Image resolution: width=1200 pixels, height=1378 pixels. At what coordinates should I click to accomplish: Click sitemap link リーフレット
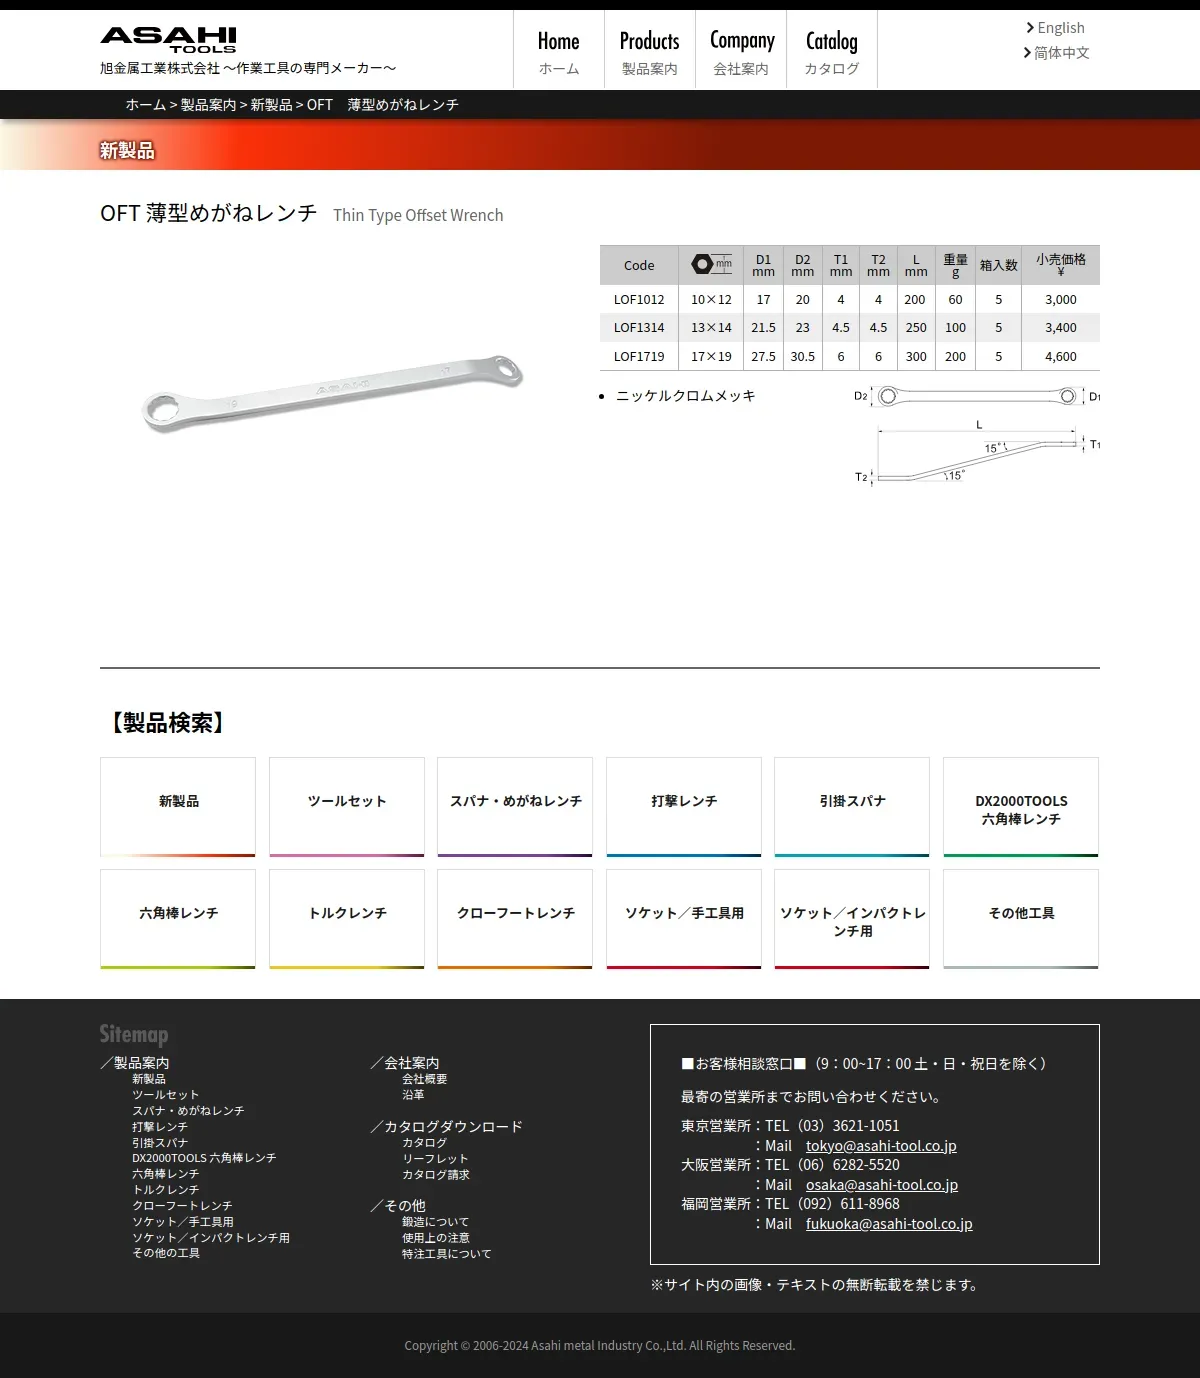coord(435,1159)
